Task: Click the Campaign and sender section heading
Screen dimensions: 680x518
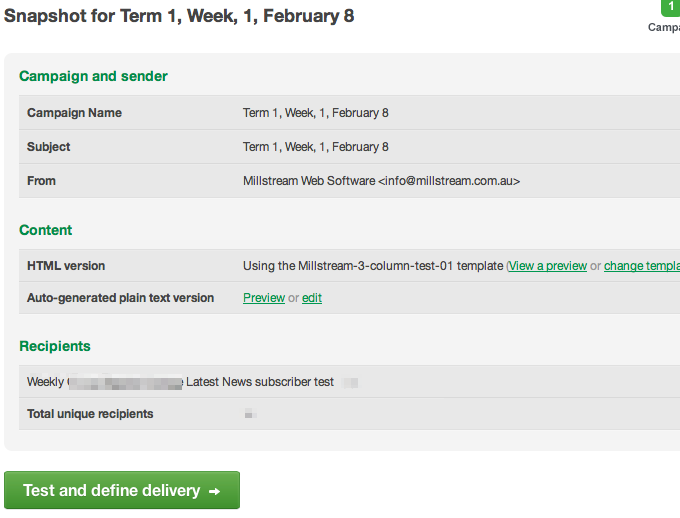Action: (93, 76)
